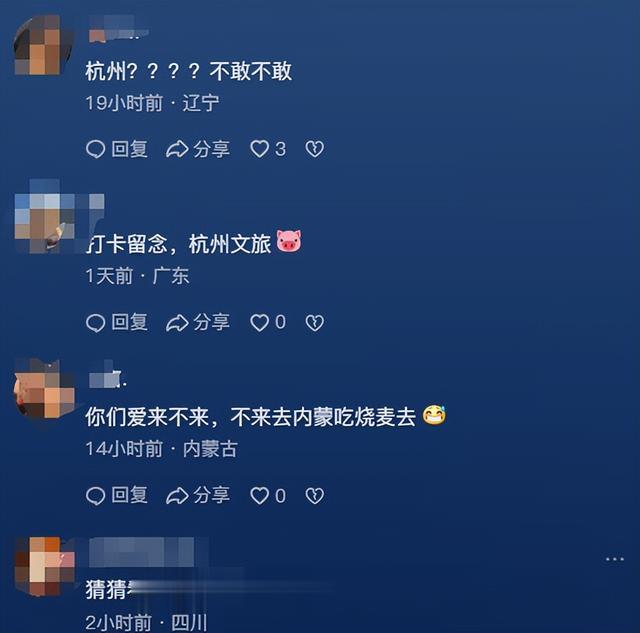Viewport: 640px width, 633px height.
Task: Share the 吃烧麦 comment from 内蒙古
Action: (x=198, y=496)
